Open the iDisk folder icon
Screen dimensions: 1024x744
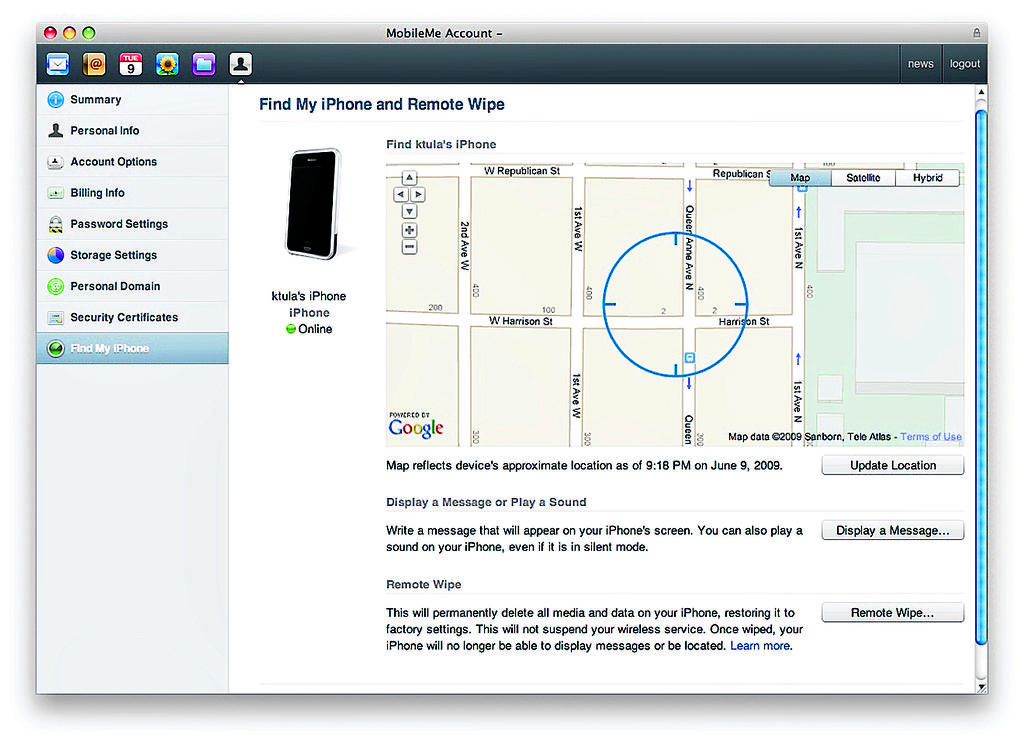pos(204,64)
